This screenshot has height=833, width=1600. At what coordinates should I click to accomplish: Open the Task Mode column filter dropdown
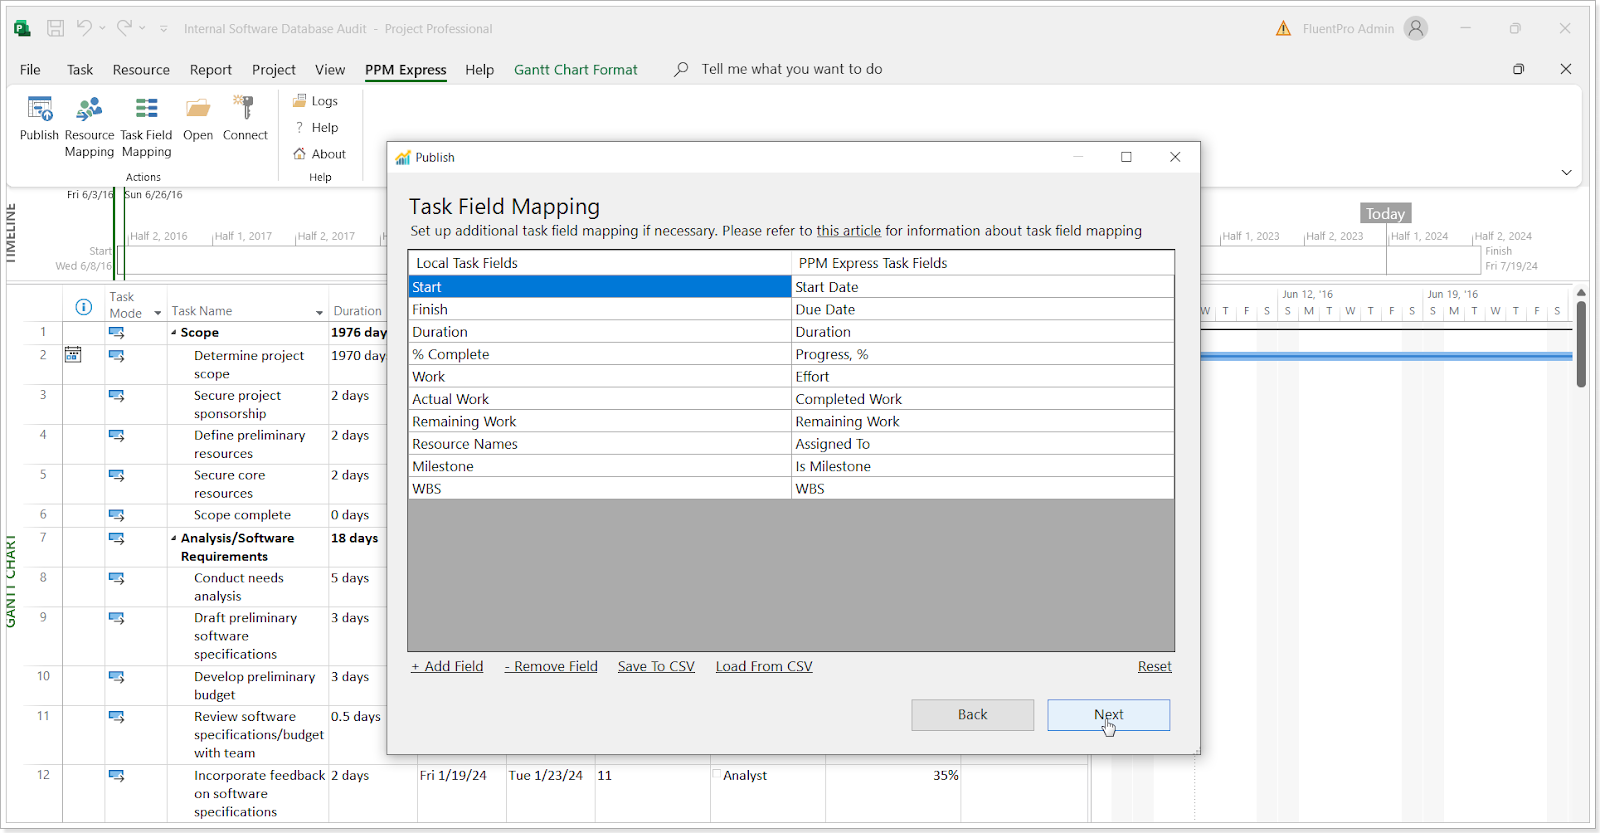[x=157, y=313]
